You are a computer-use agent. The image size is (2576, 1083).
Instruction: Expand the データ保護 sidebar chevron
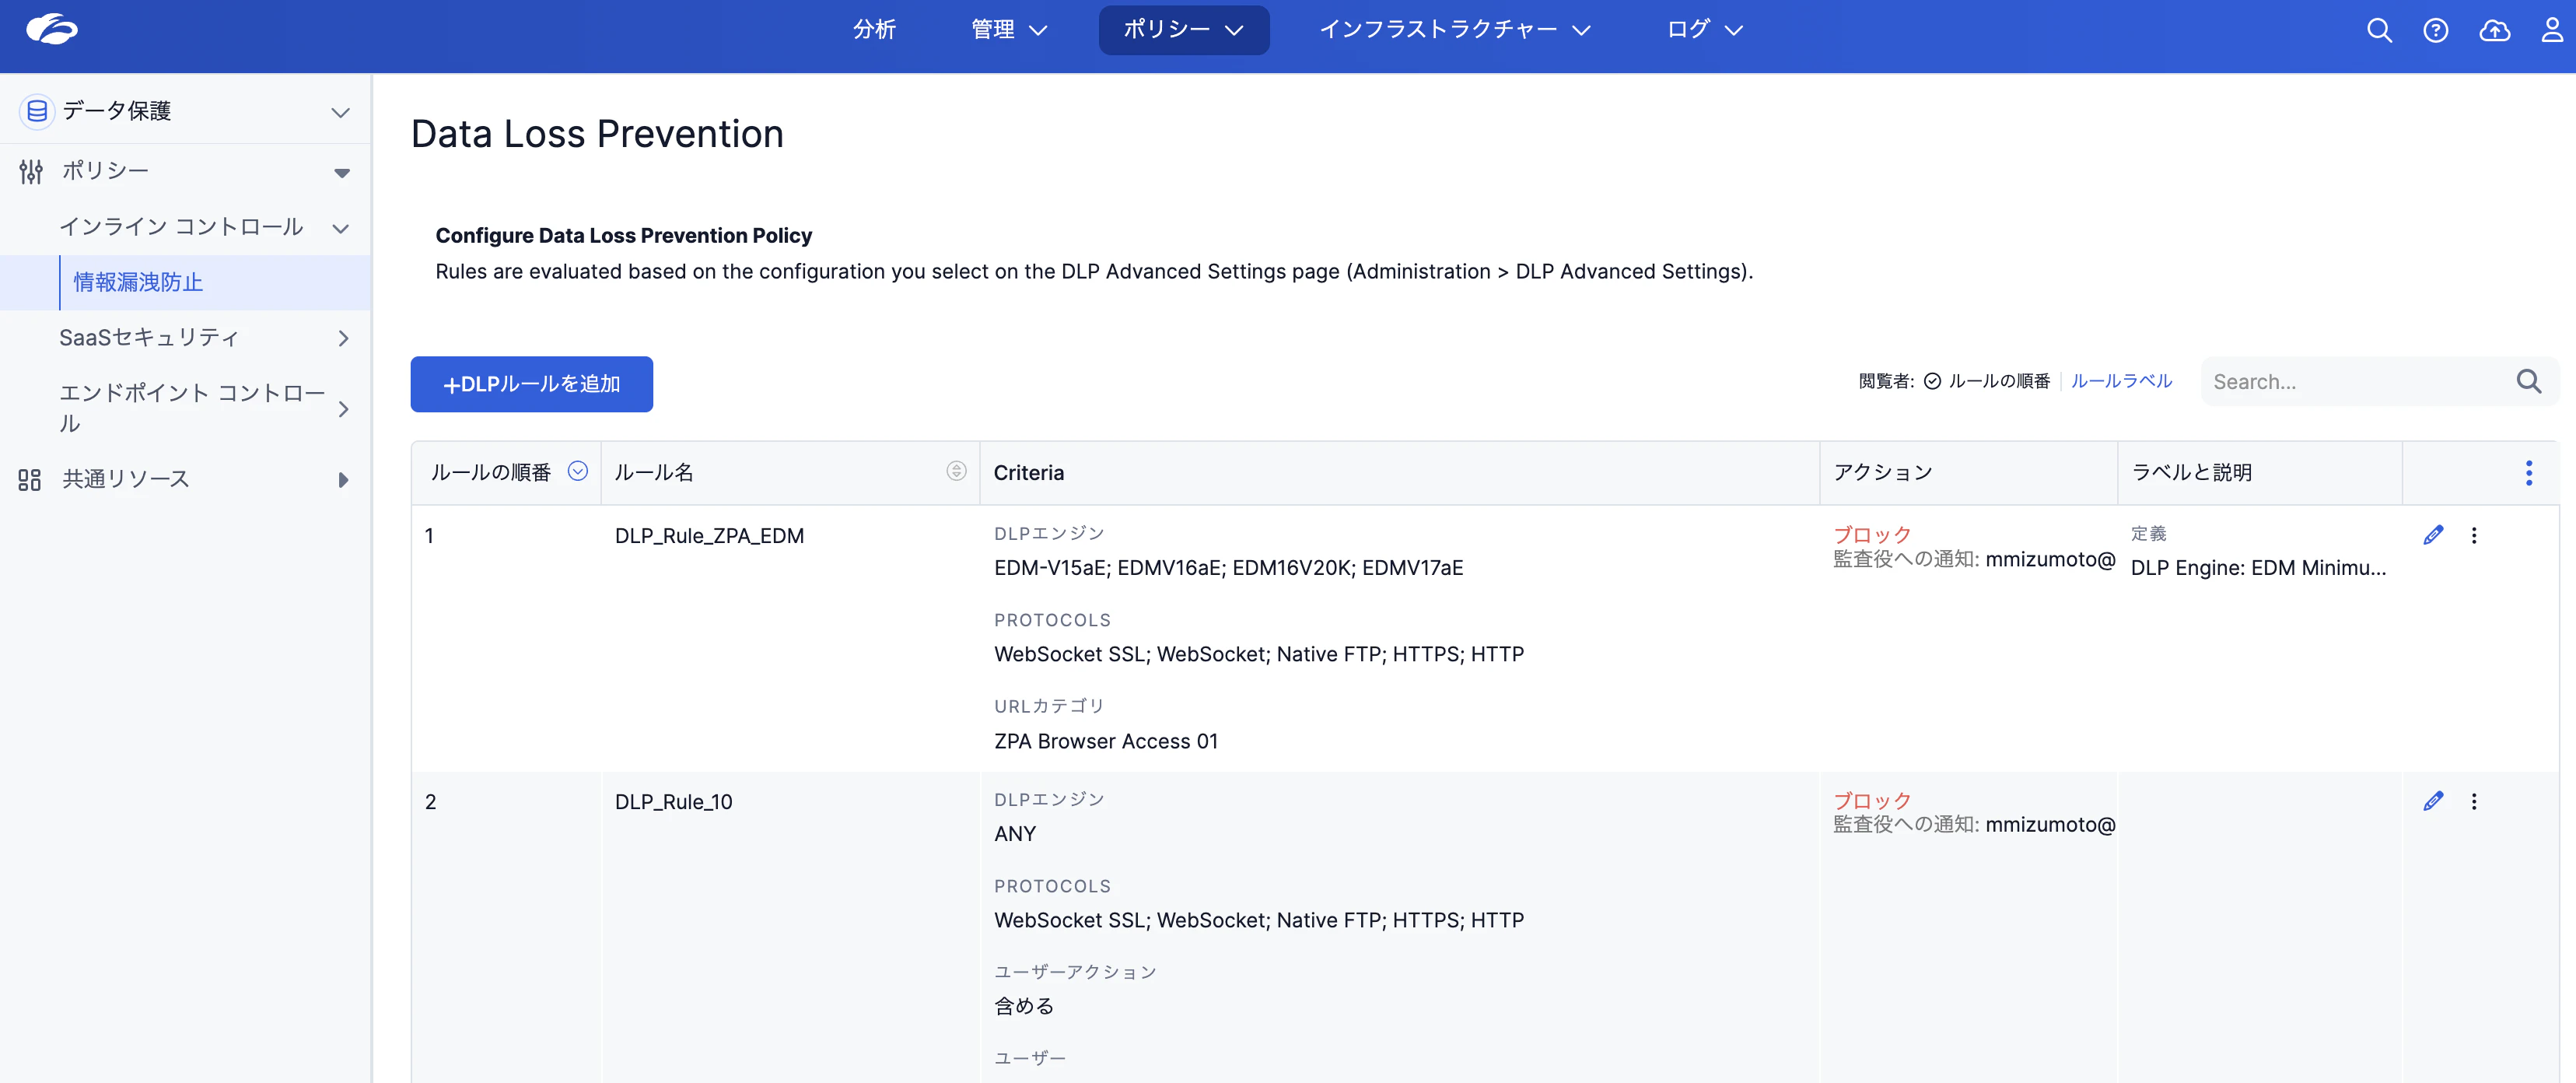pos(340,112)
